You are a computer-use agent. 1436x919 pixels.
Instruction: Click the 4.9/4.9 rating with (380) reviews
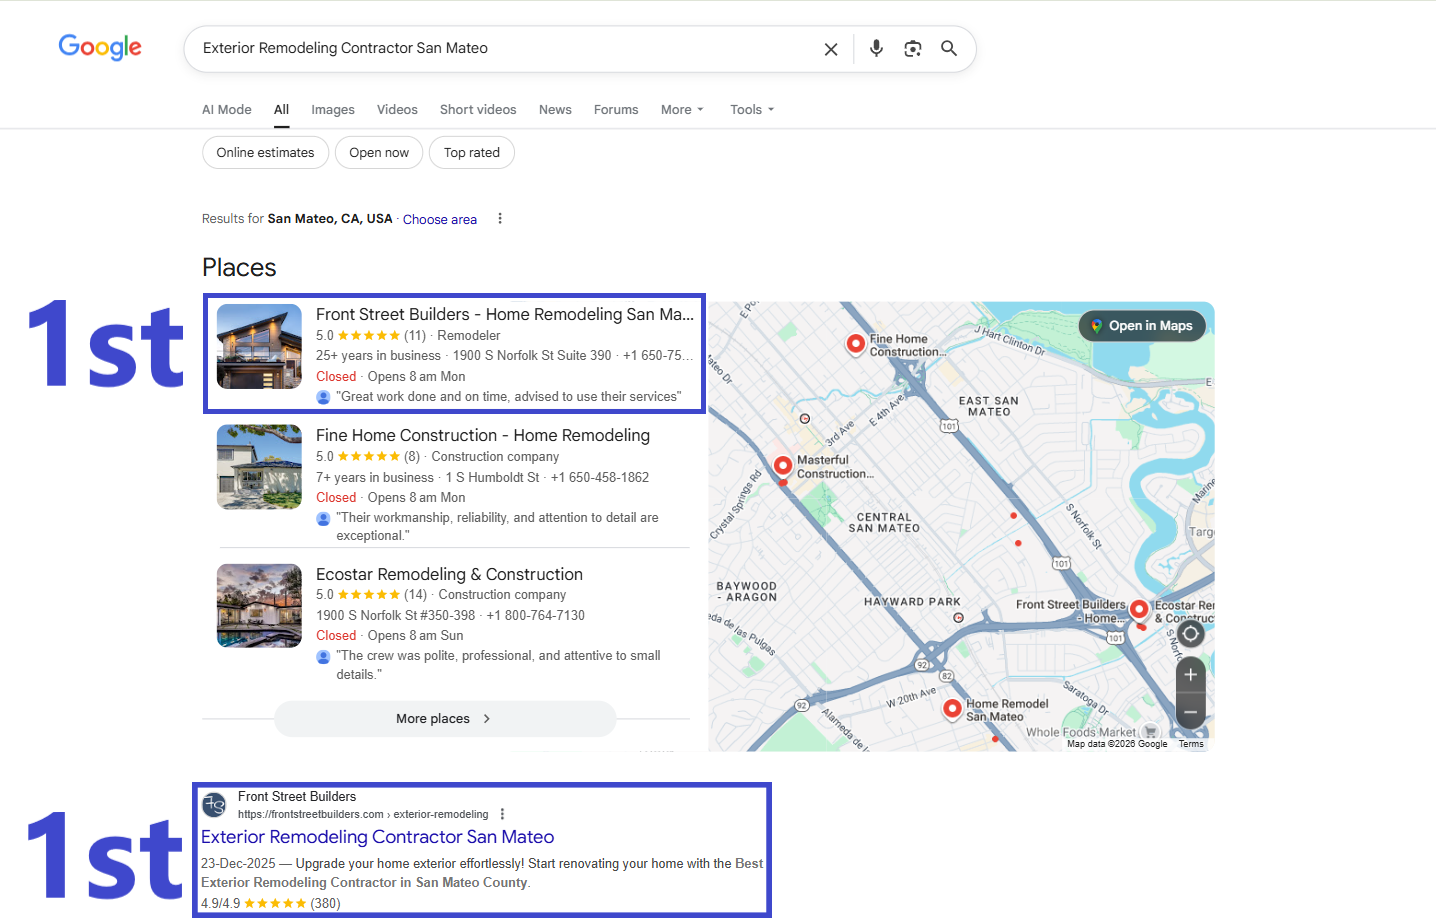271,903
